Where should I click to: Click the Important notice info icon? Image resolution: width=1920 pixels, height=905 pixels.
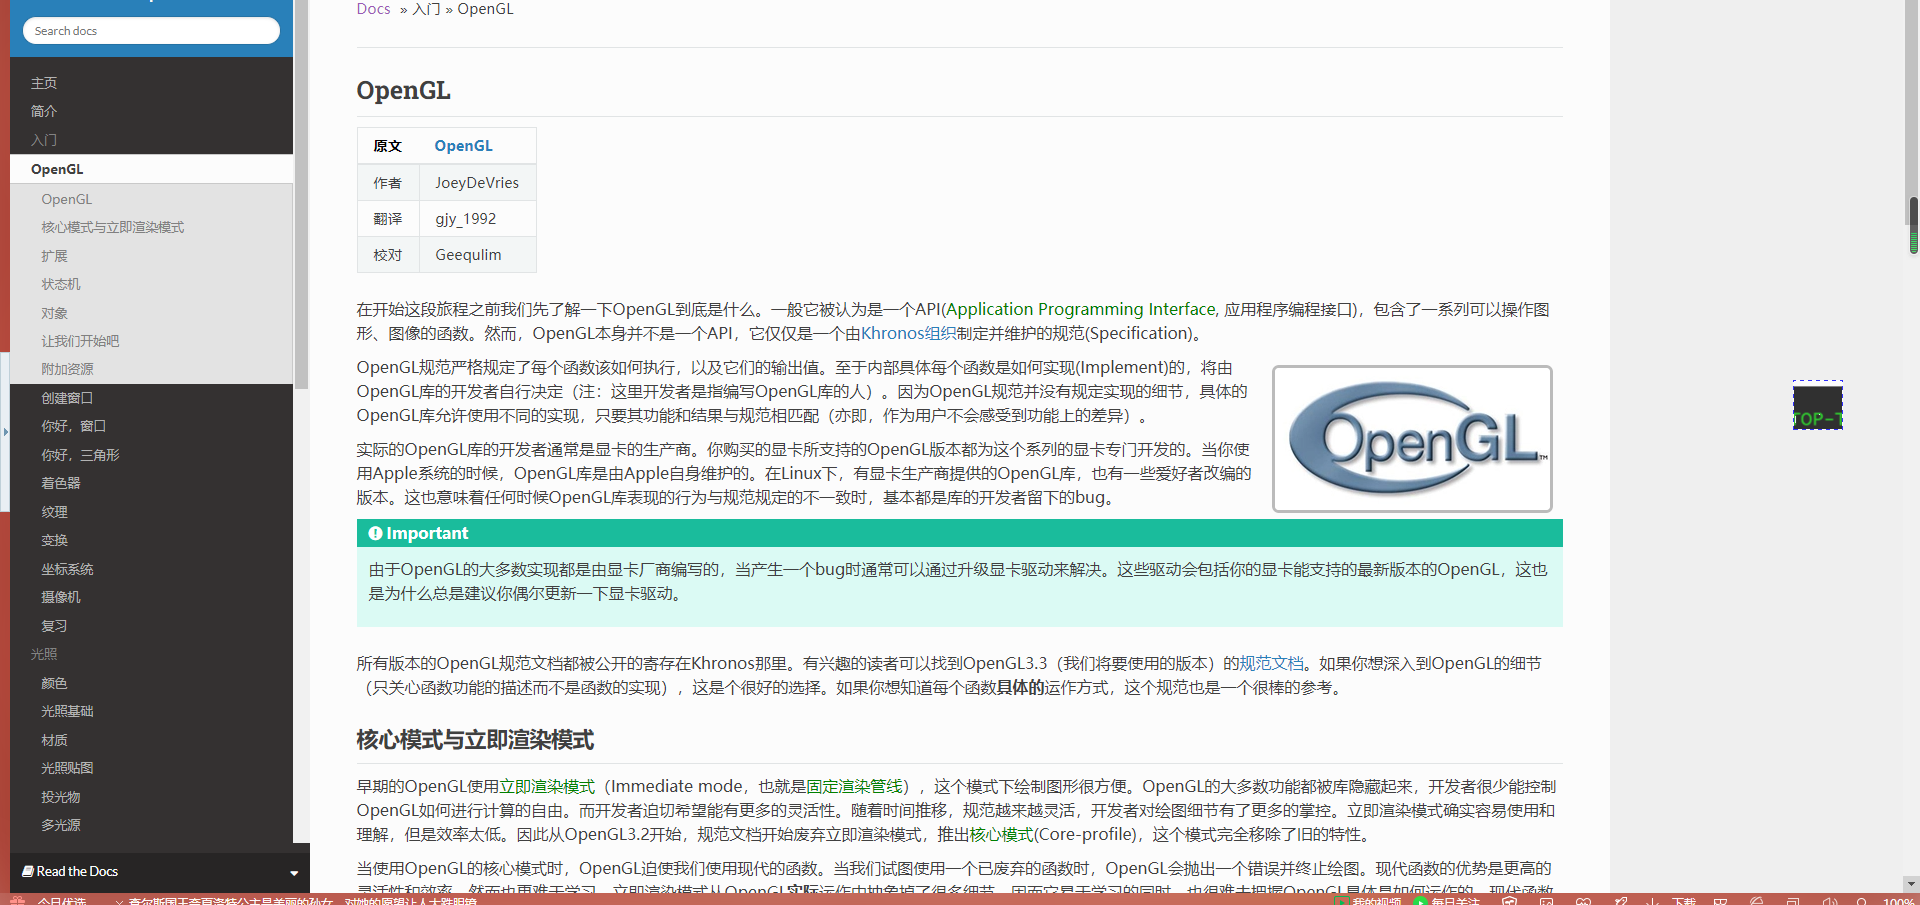(x=375, y=534)
